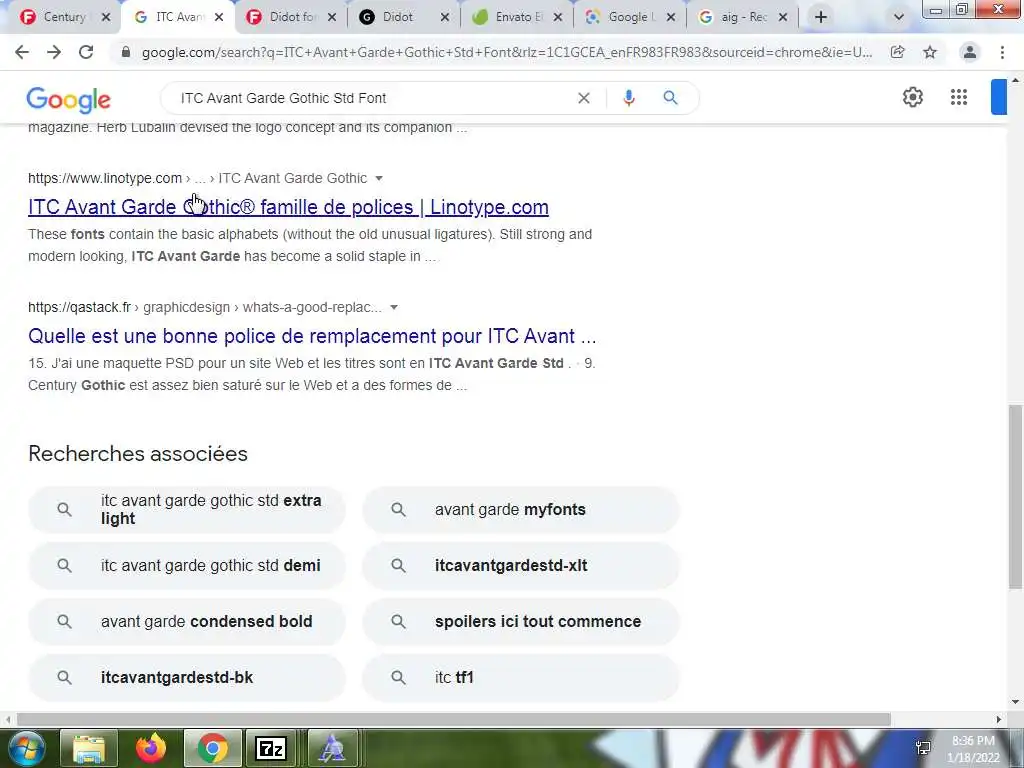Go back to the previous page
1024x768 pixels.
22,52
